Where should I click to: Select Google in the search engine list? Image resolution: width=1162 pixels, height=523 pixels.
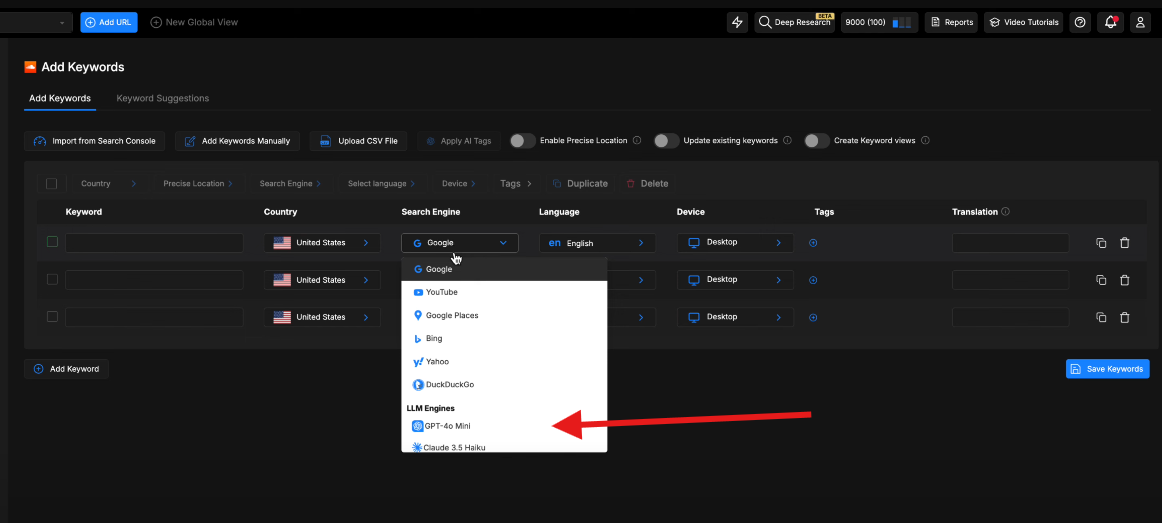coord(504,270)
